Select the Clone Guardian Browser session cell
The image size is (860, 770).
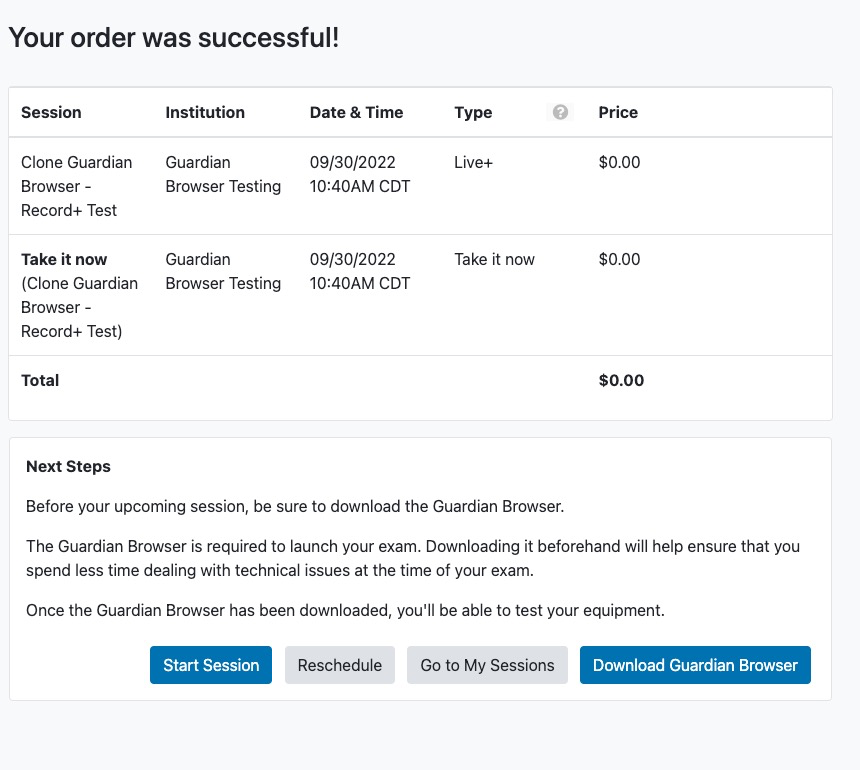[76, 186]
